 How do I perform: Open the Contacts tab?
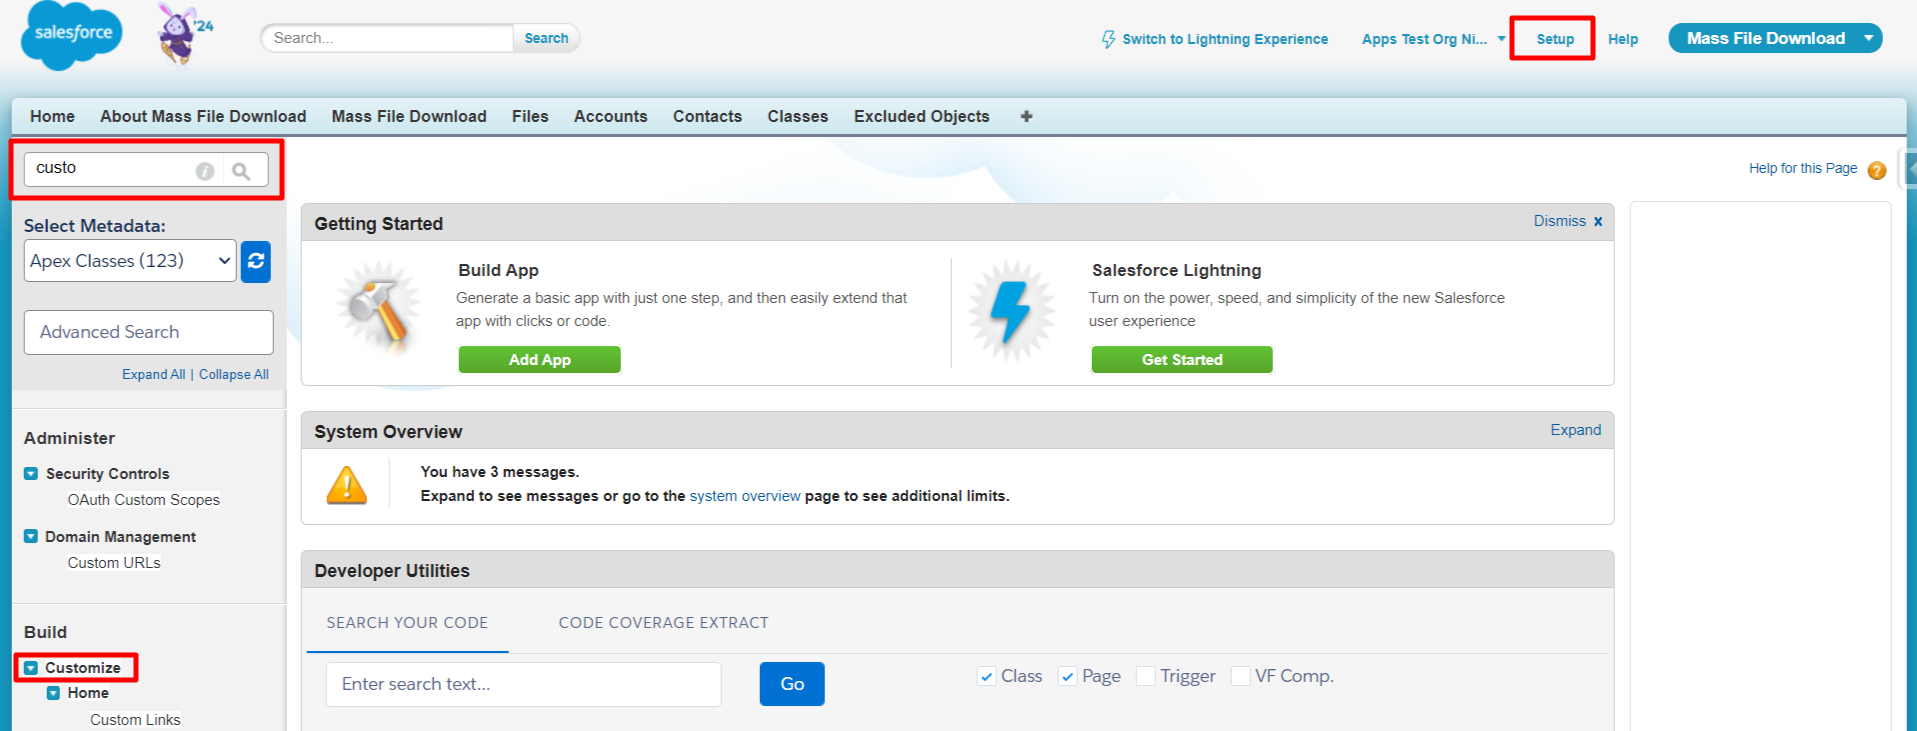click(x=707, y=116)
